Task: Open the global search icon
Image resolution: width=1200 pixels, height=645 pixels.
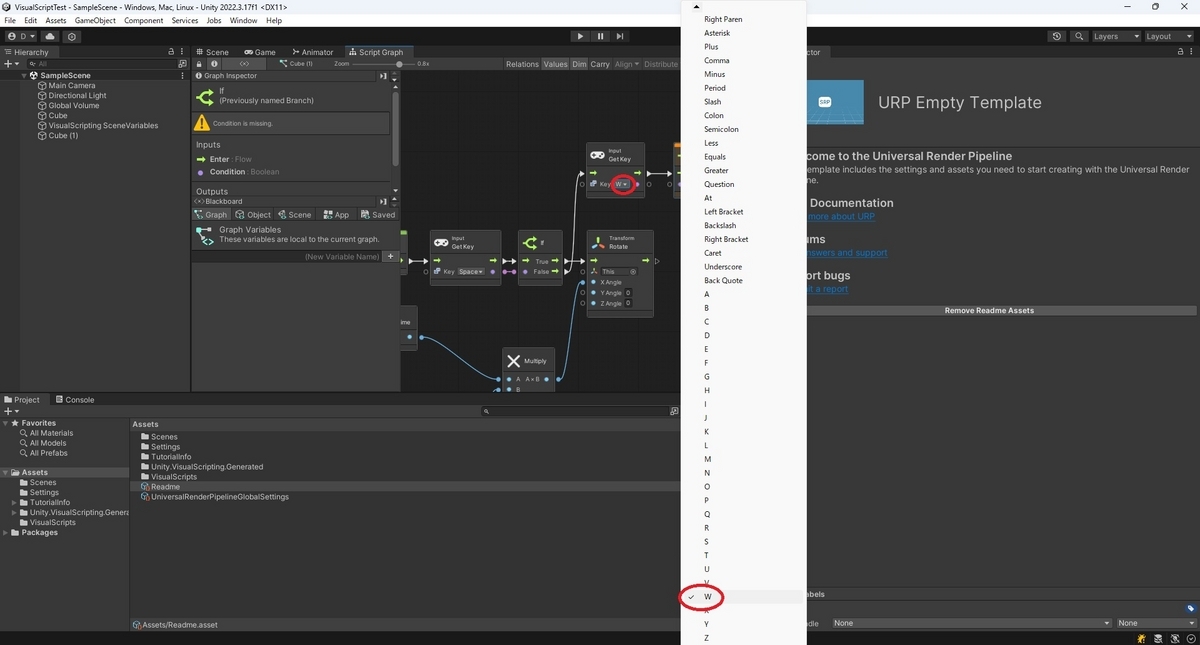Action: (1080, 36)
